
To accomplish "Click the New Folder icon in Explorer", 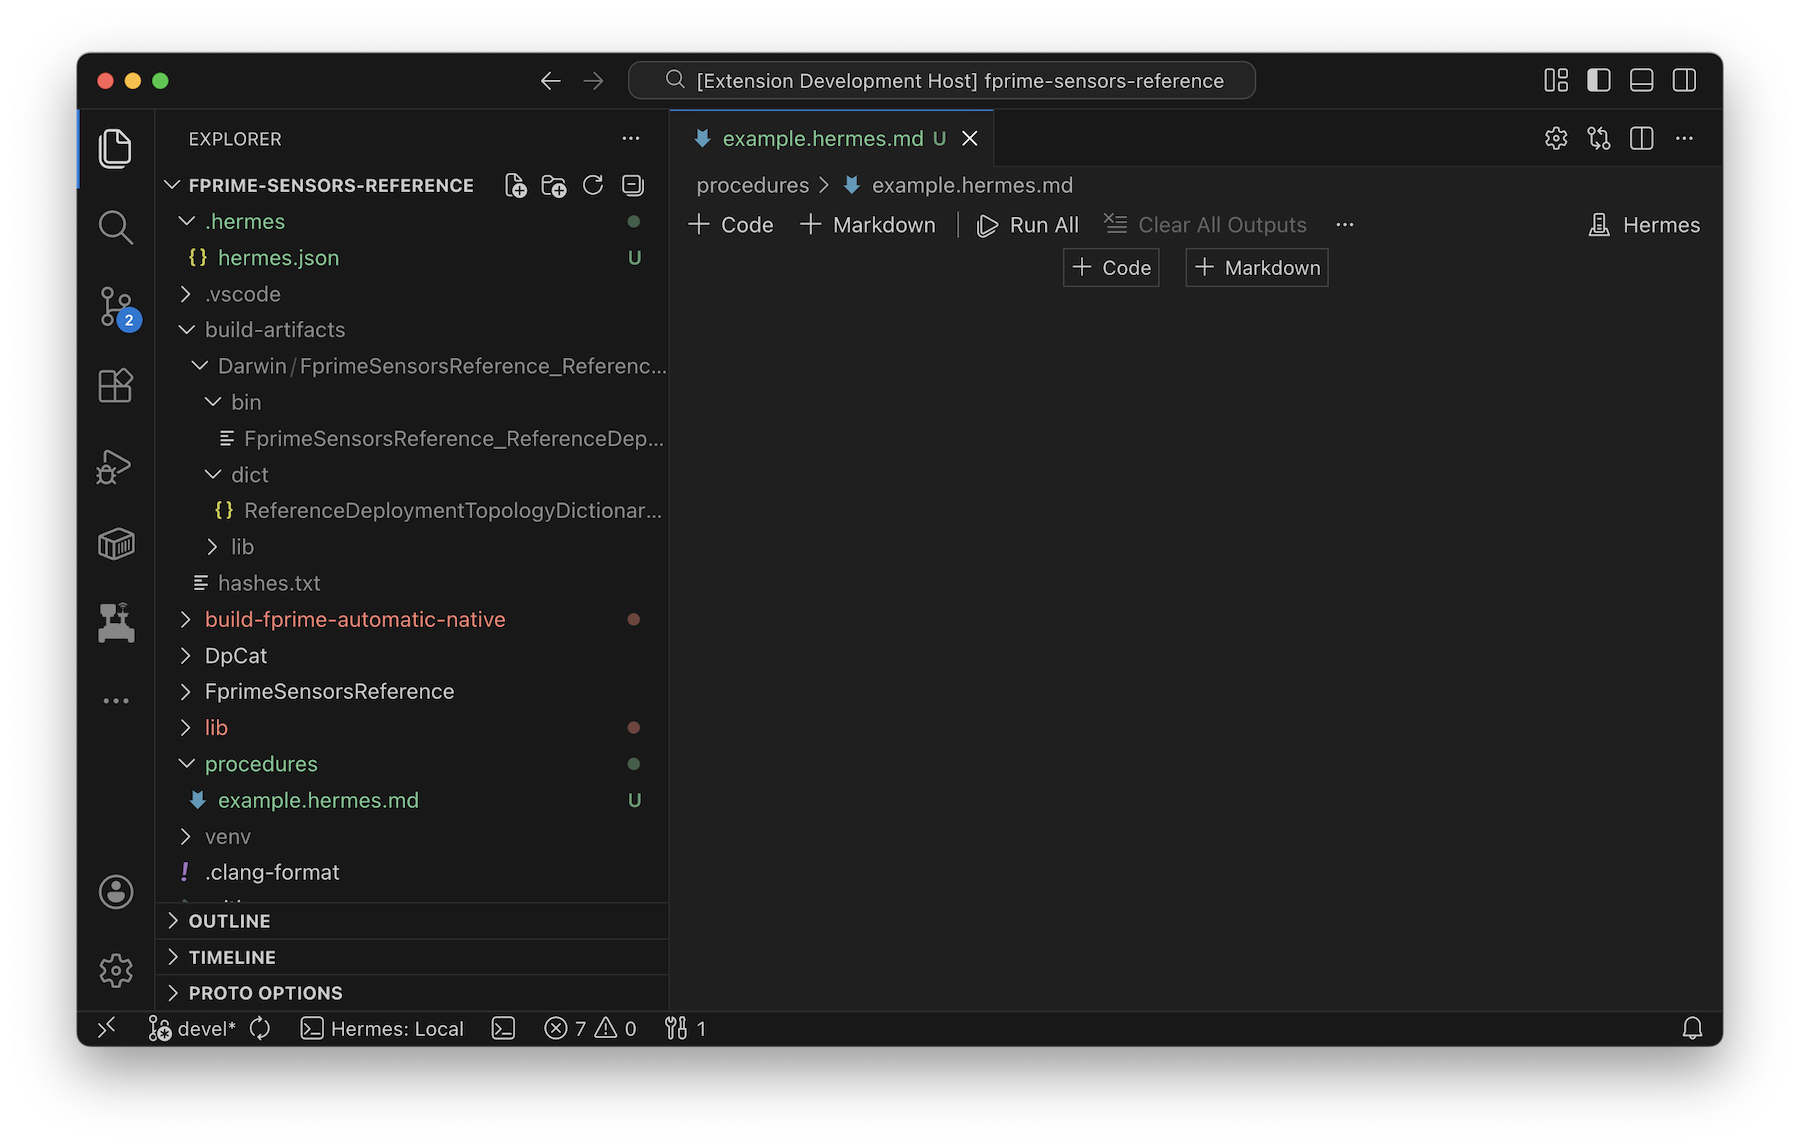I will tap(554, 186).
